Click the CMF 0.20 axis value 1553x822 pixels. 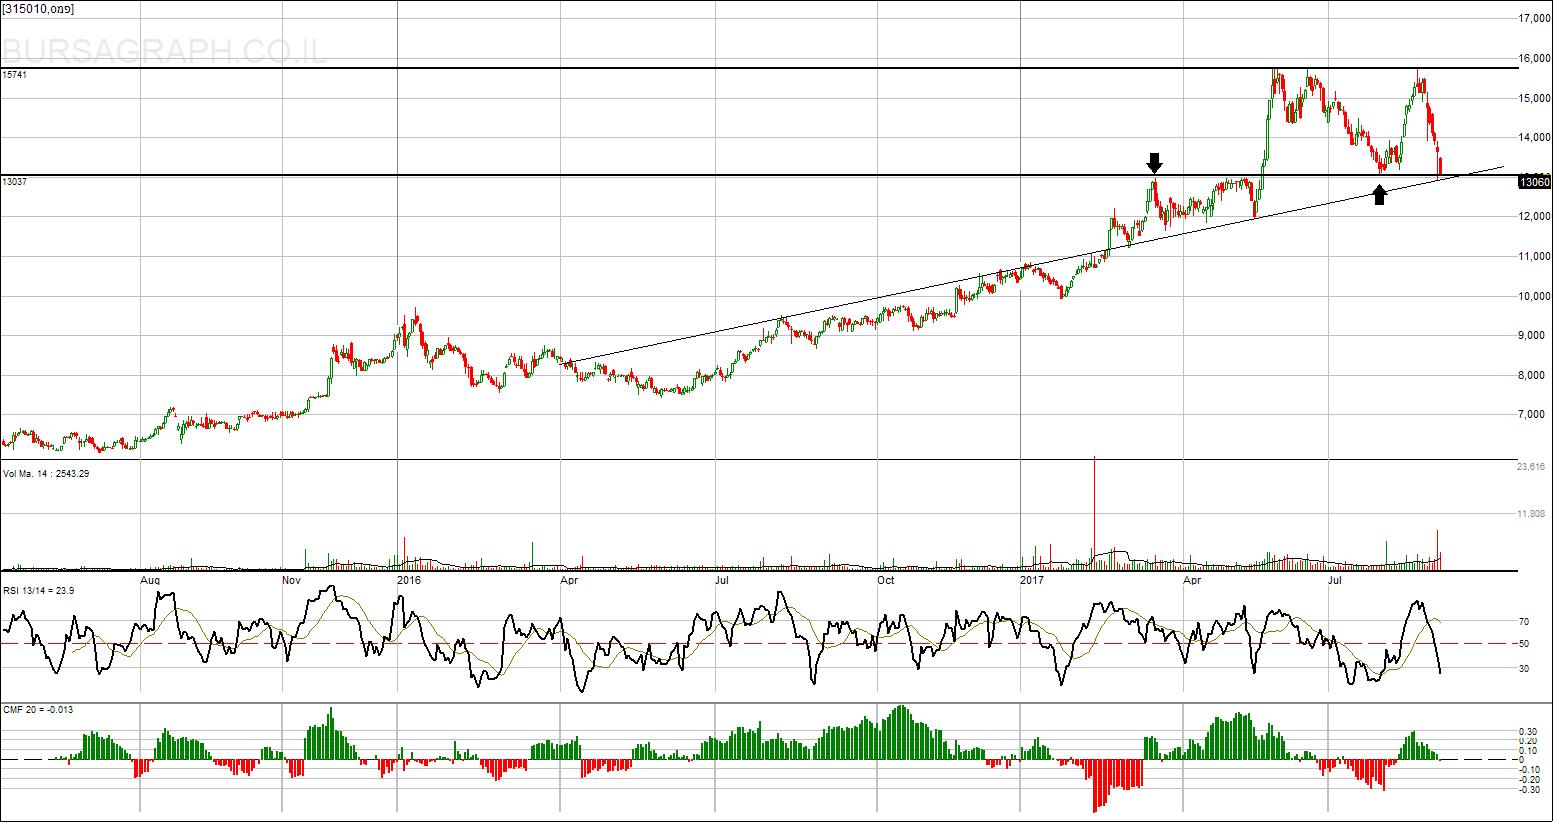pyautogui.click(x=1529, y=742)
